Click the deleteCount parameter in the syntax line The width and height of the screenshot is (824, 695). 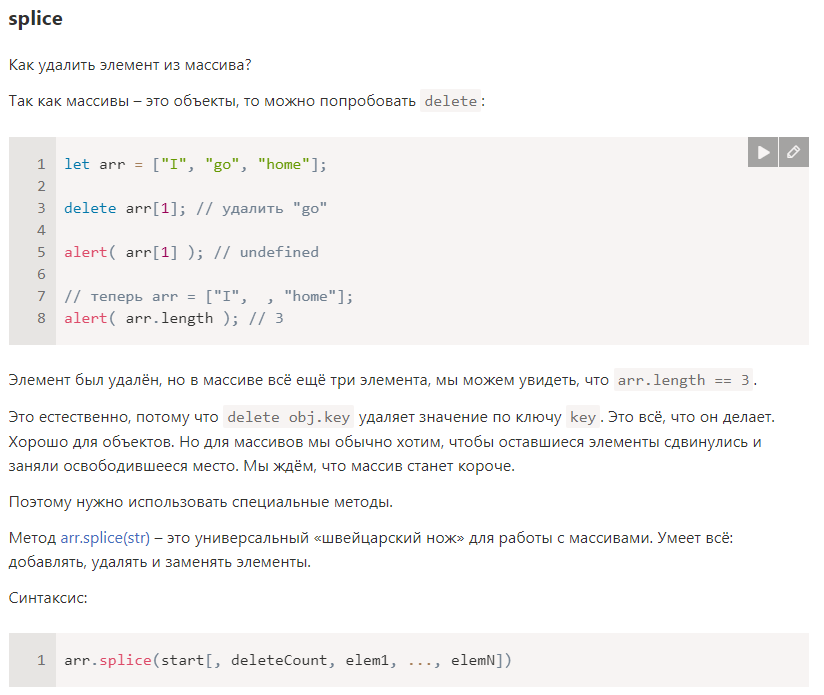(x=279, y=660)
